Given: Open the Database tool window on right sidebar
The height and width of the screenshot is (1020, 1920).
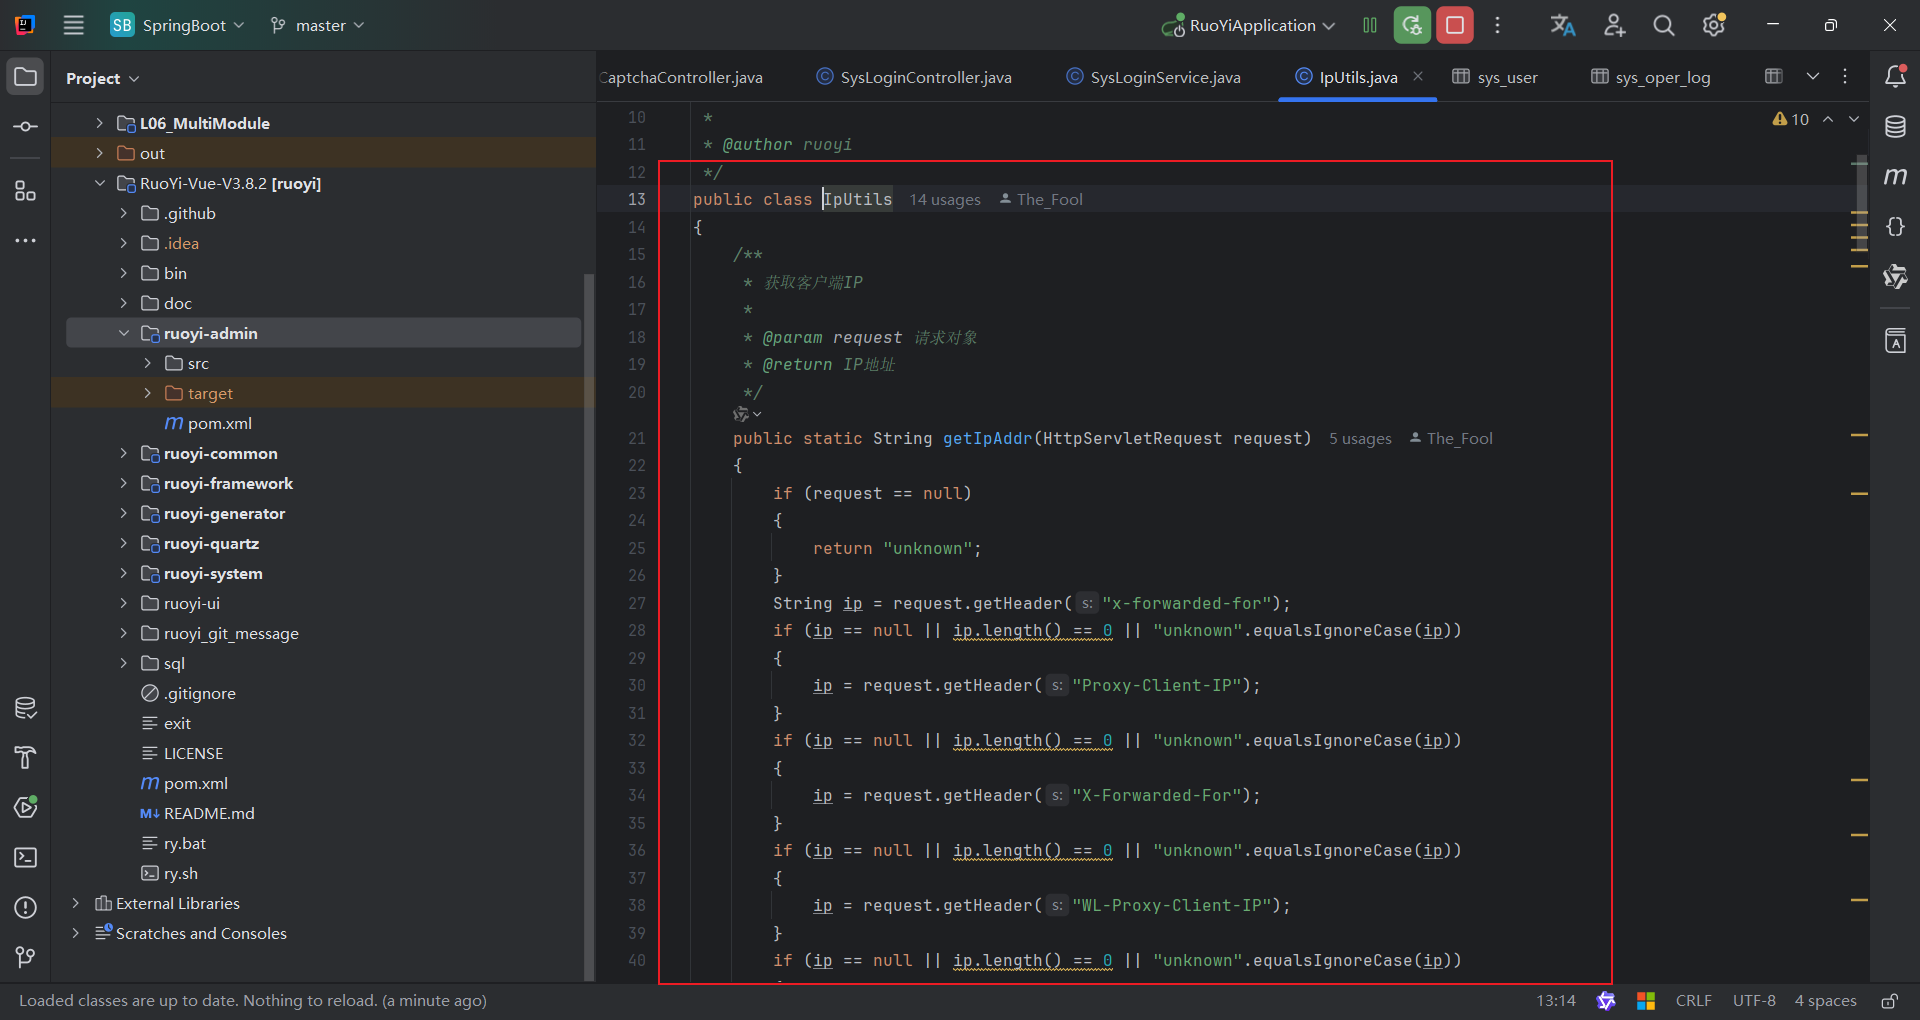Looking at the screenshot, I should [1895, 127].
